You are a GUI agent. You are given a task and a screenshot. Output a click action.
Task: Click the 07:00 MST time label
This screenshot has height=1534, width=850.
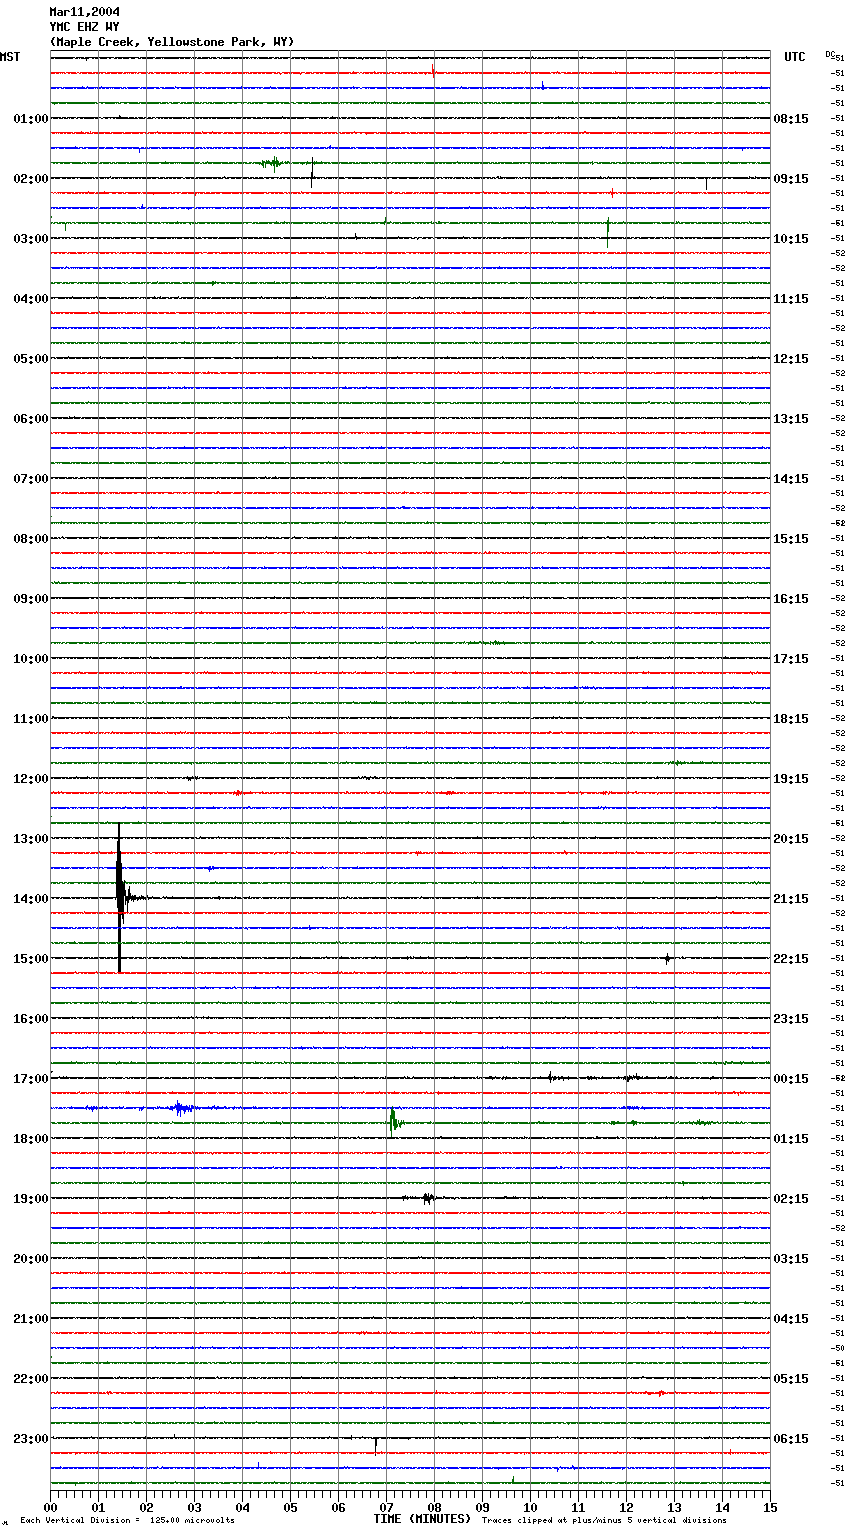[x=31, y=479]
